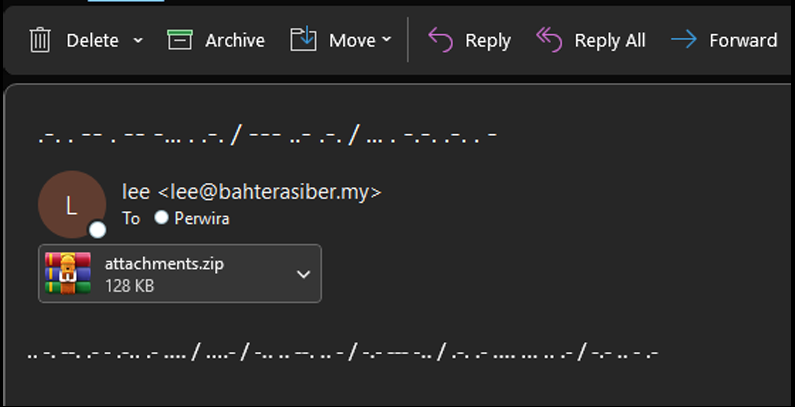Open the Delete options dropdown arrow
This screenshot has height=407, width=795.
click(138, 41)
